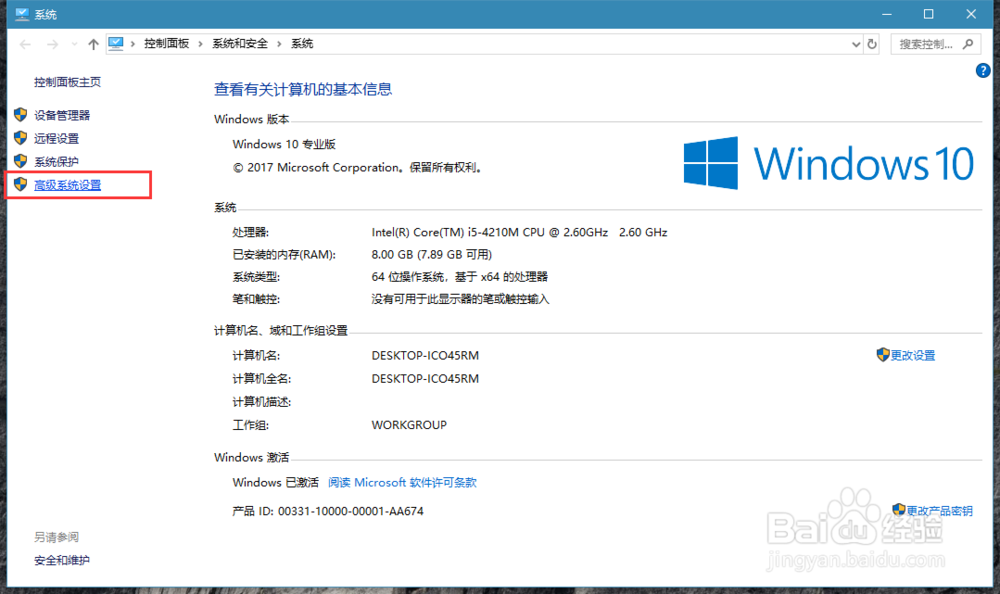This screenshot has width=1000, height=594.
Task: Click shield icon next to 更改产品密钥
Action: (x=899, y=509)
